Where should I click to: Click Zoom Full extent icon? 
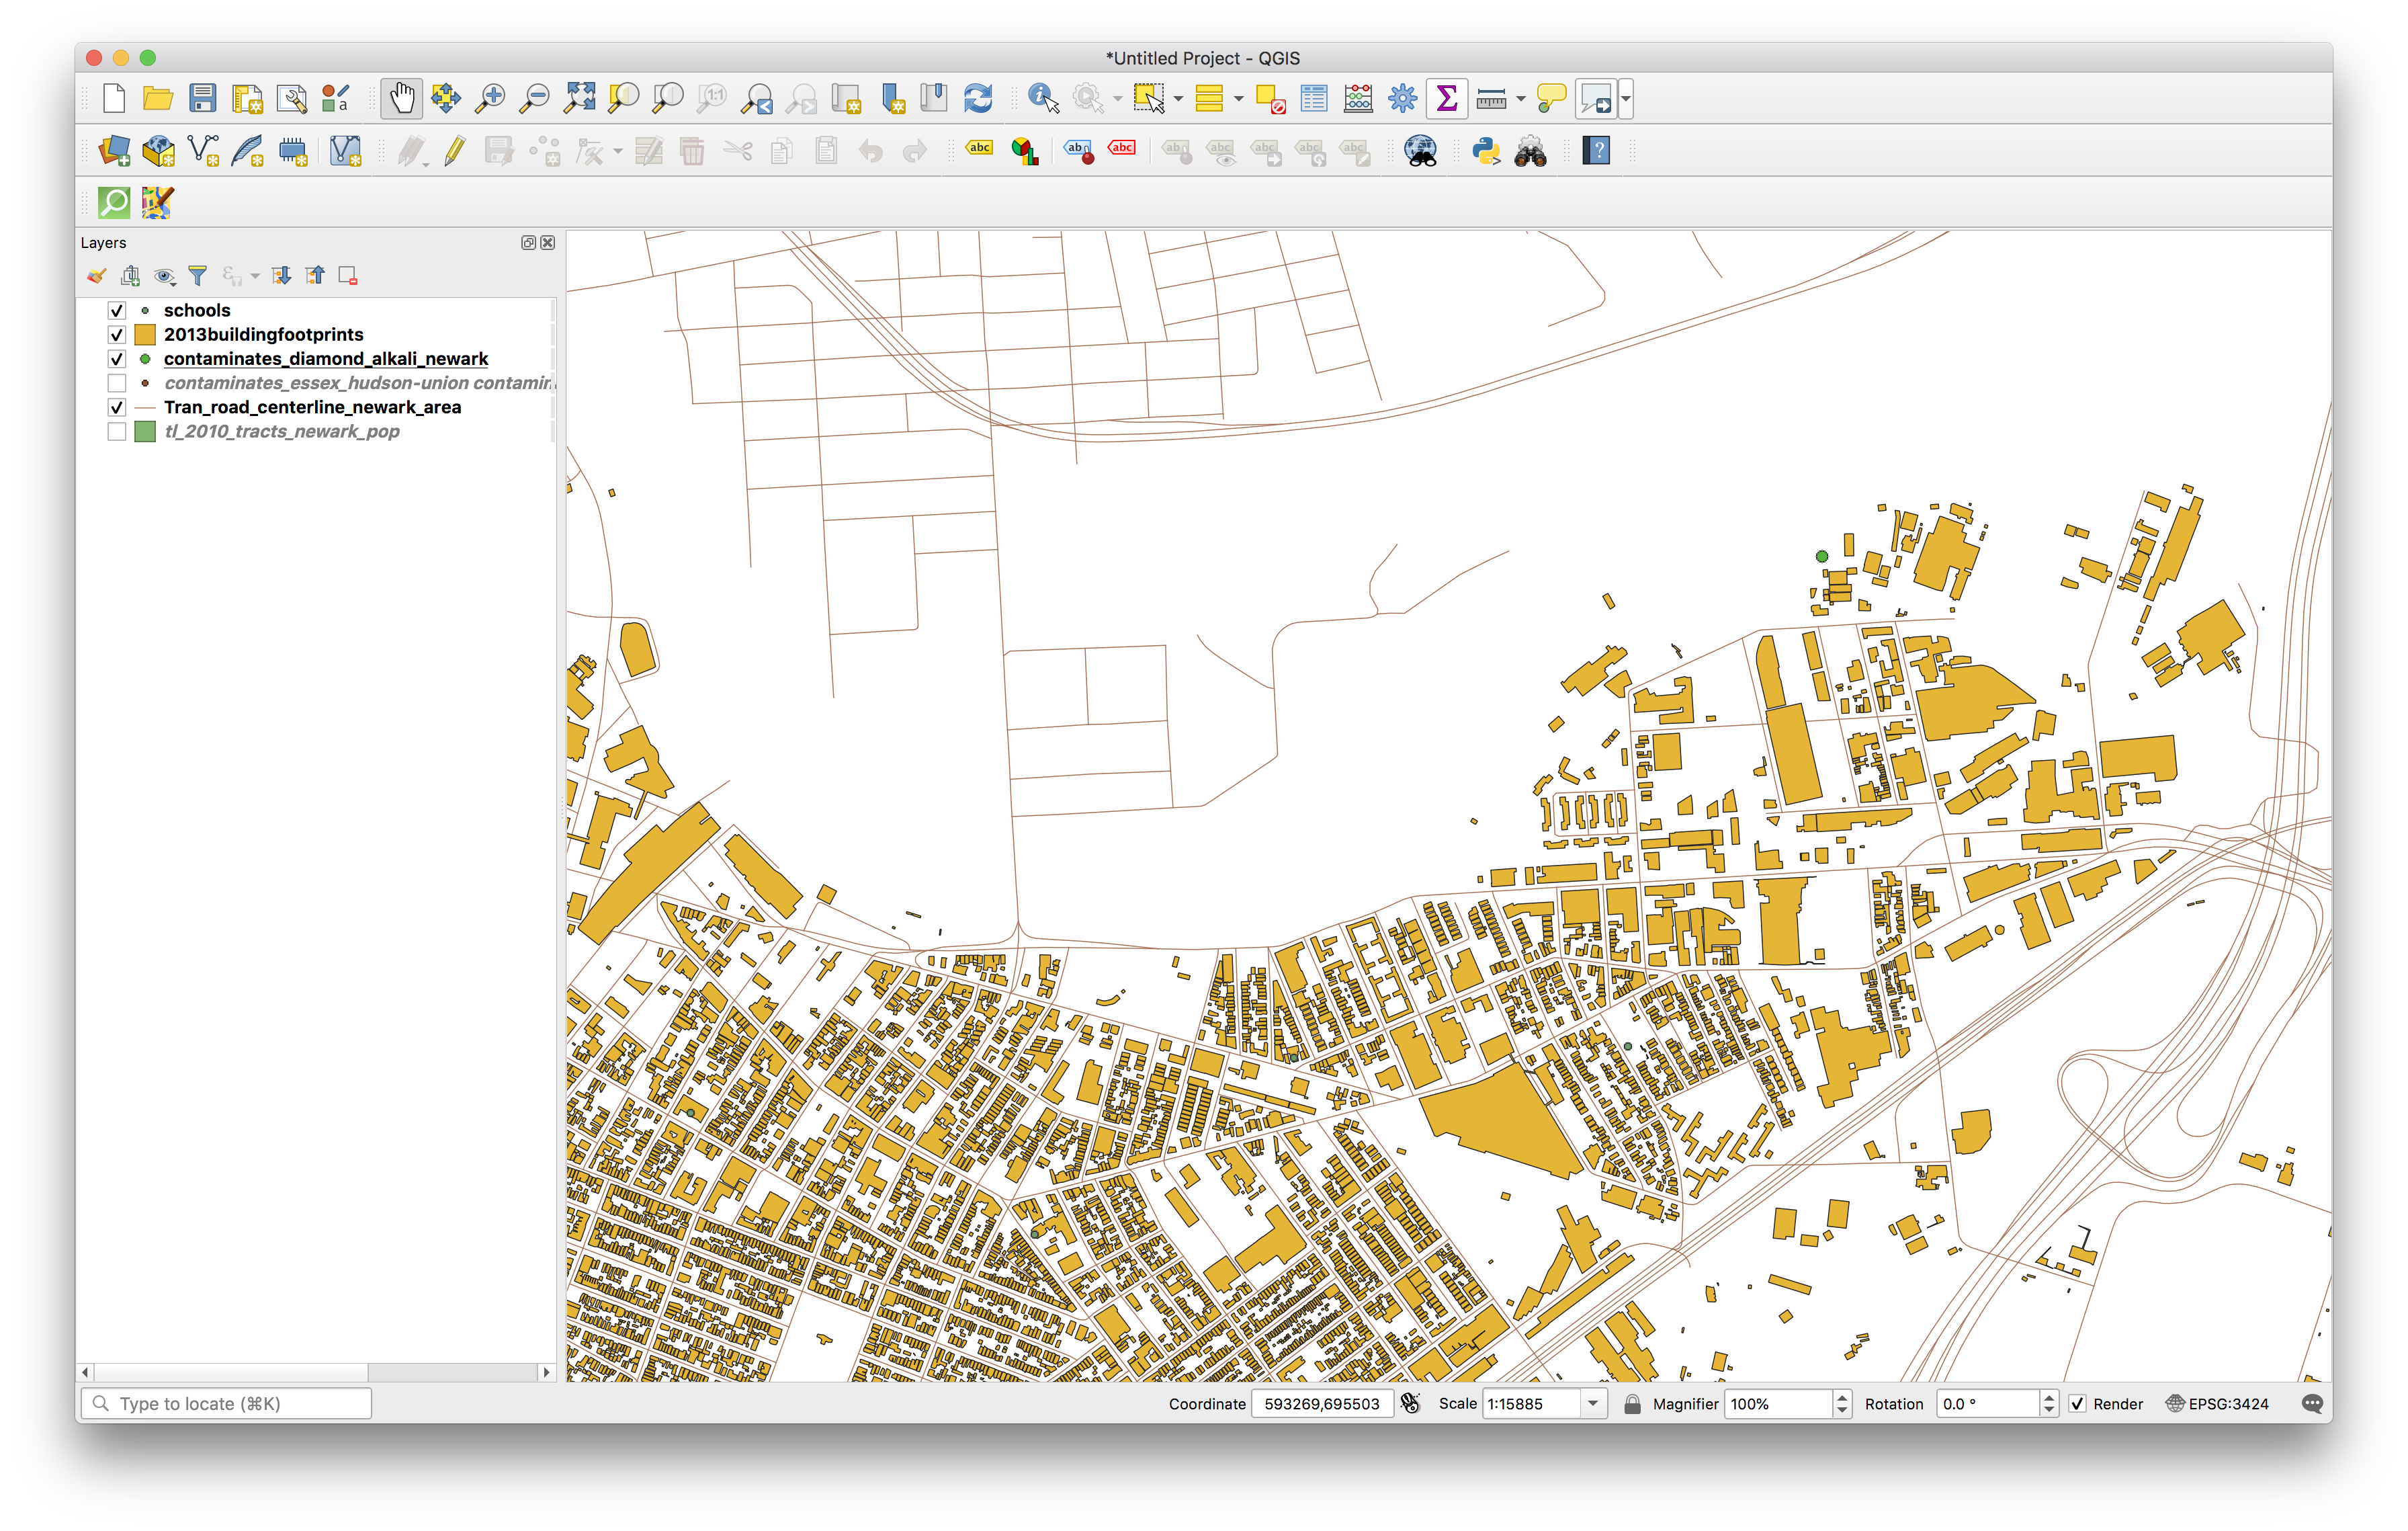579,98
